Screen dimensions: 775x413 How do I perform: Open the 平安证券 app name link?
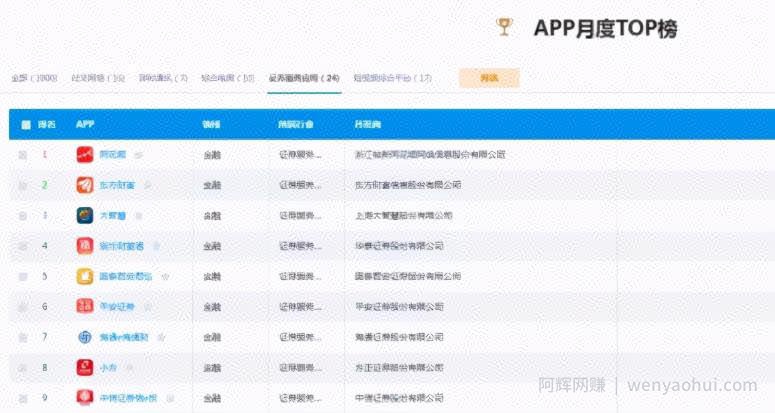pyautogui.click(x=117, y=307)
